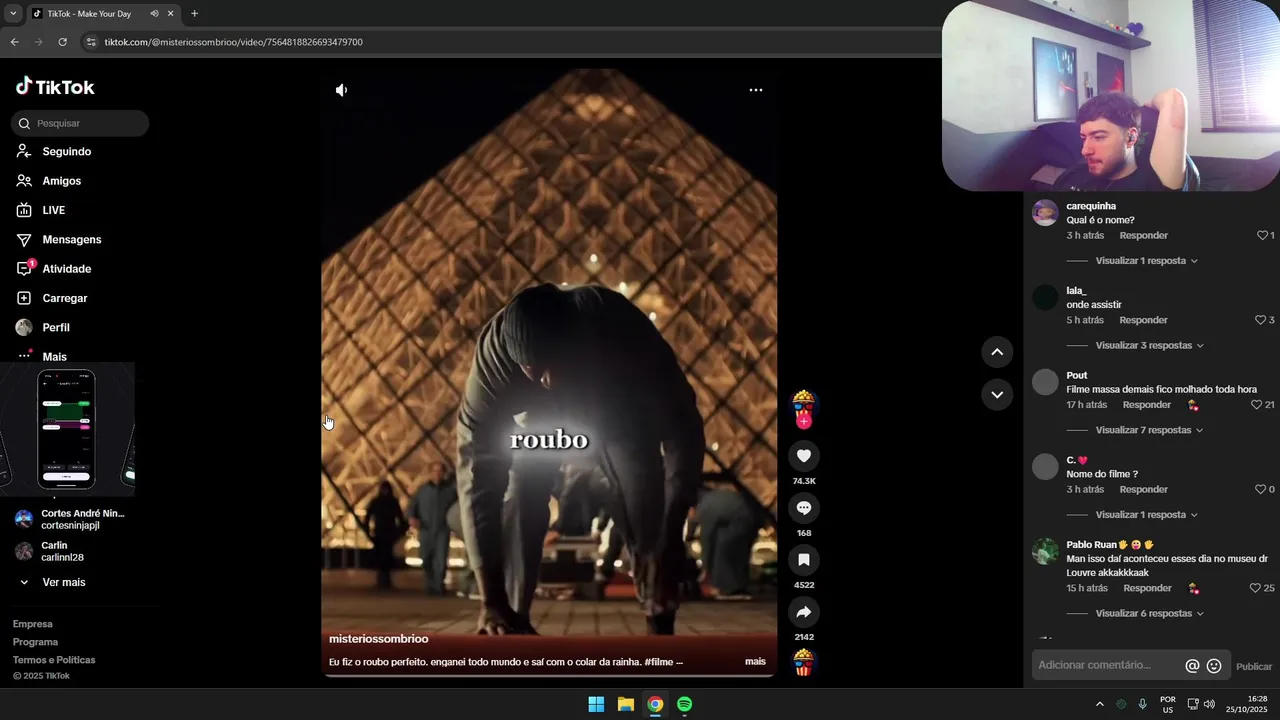The image size is (1280, 720).
Task: Open the Empresa footer link
Action: click(33, 624)
